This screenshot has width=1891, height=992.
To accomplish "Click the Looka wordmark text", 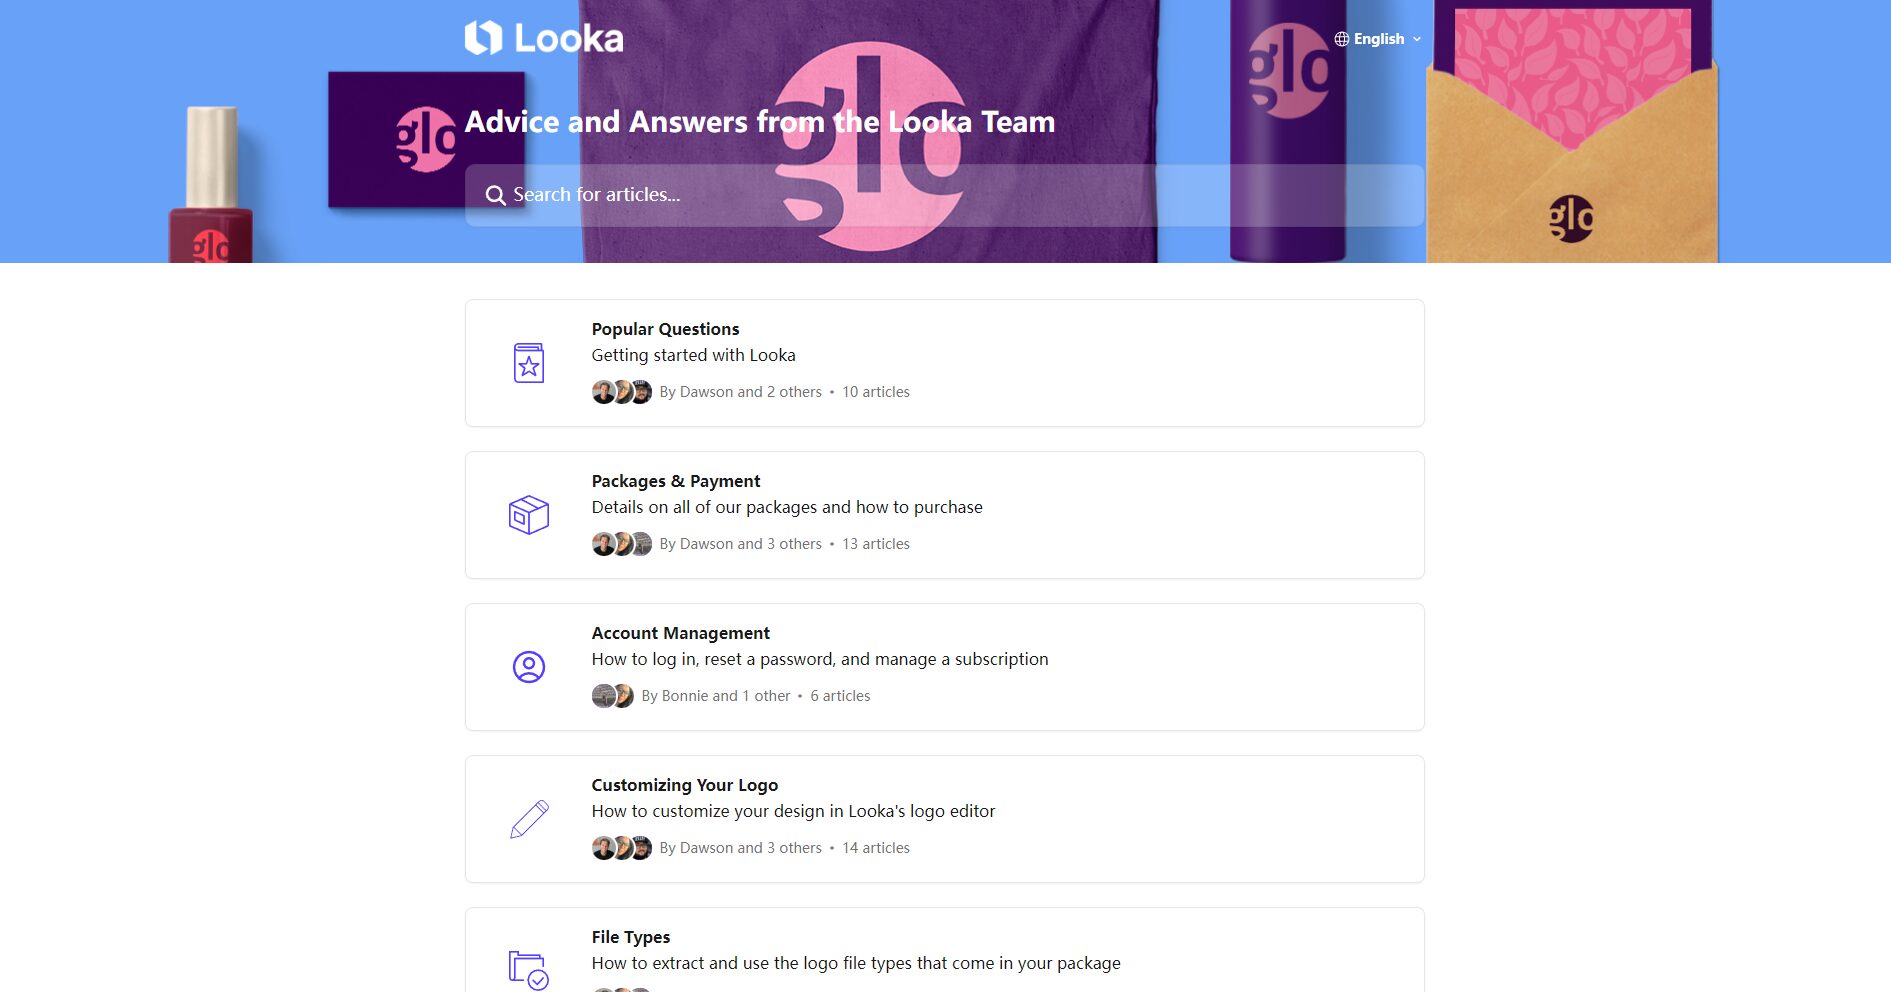I will (569, 38).
